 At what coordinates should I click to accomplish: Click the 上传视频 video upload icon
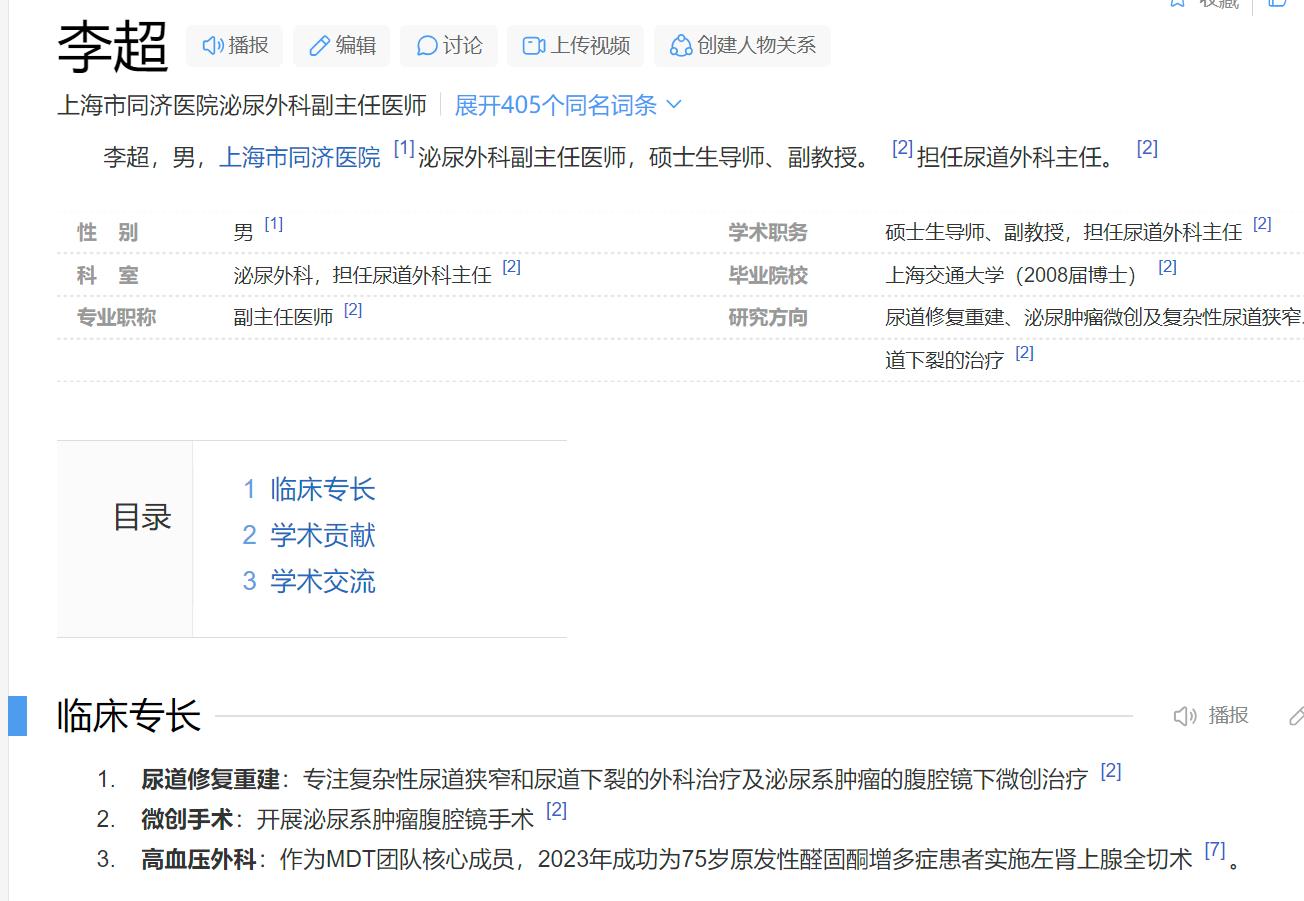pos(533,45)
